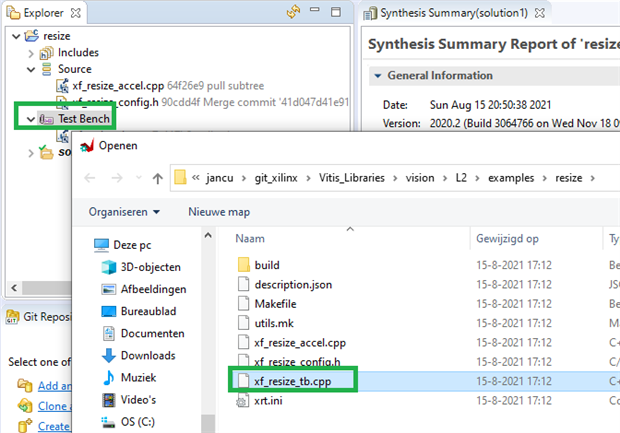Collapse the resize project node
This screenshot has height=433, width=620.
(16, 36)
